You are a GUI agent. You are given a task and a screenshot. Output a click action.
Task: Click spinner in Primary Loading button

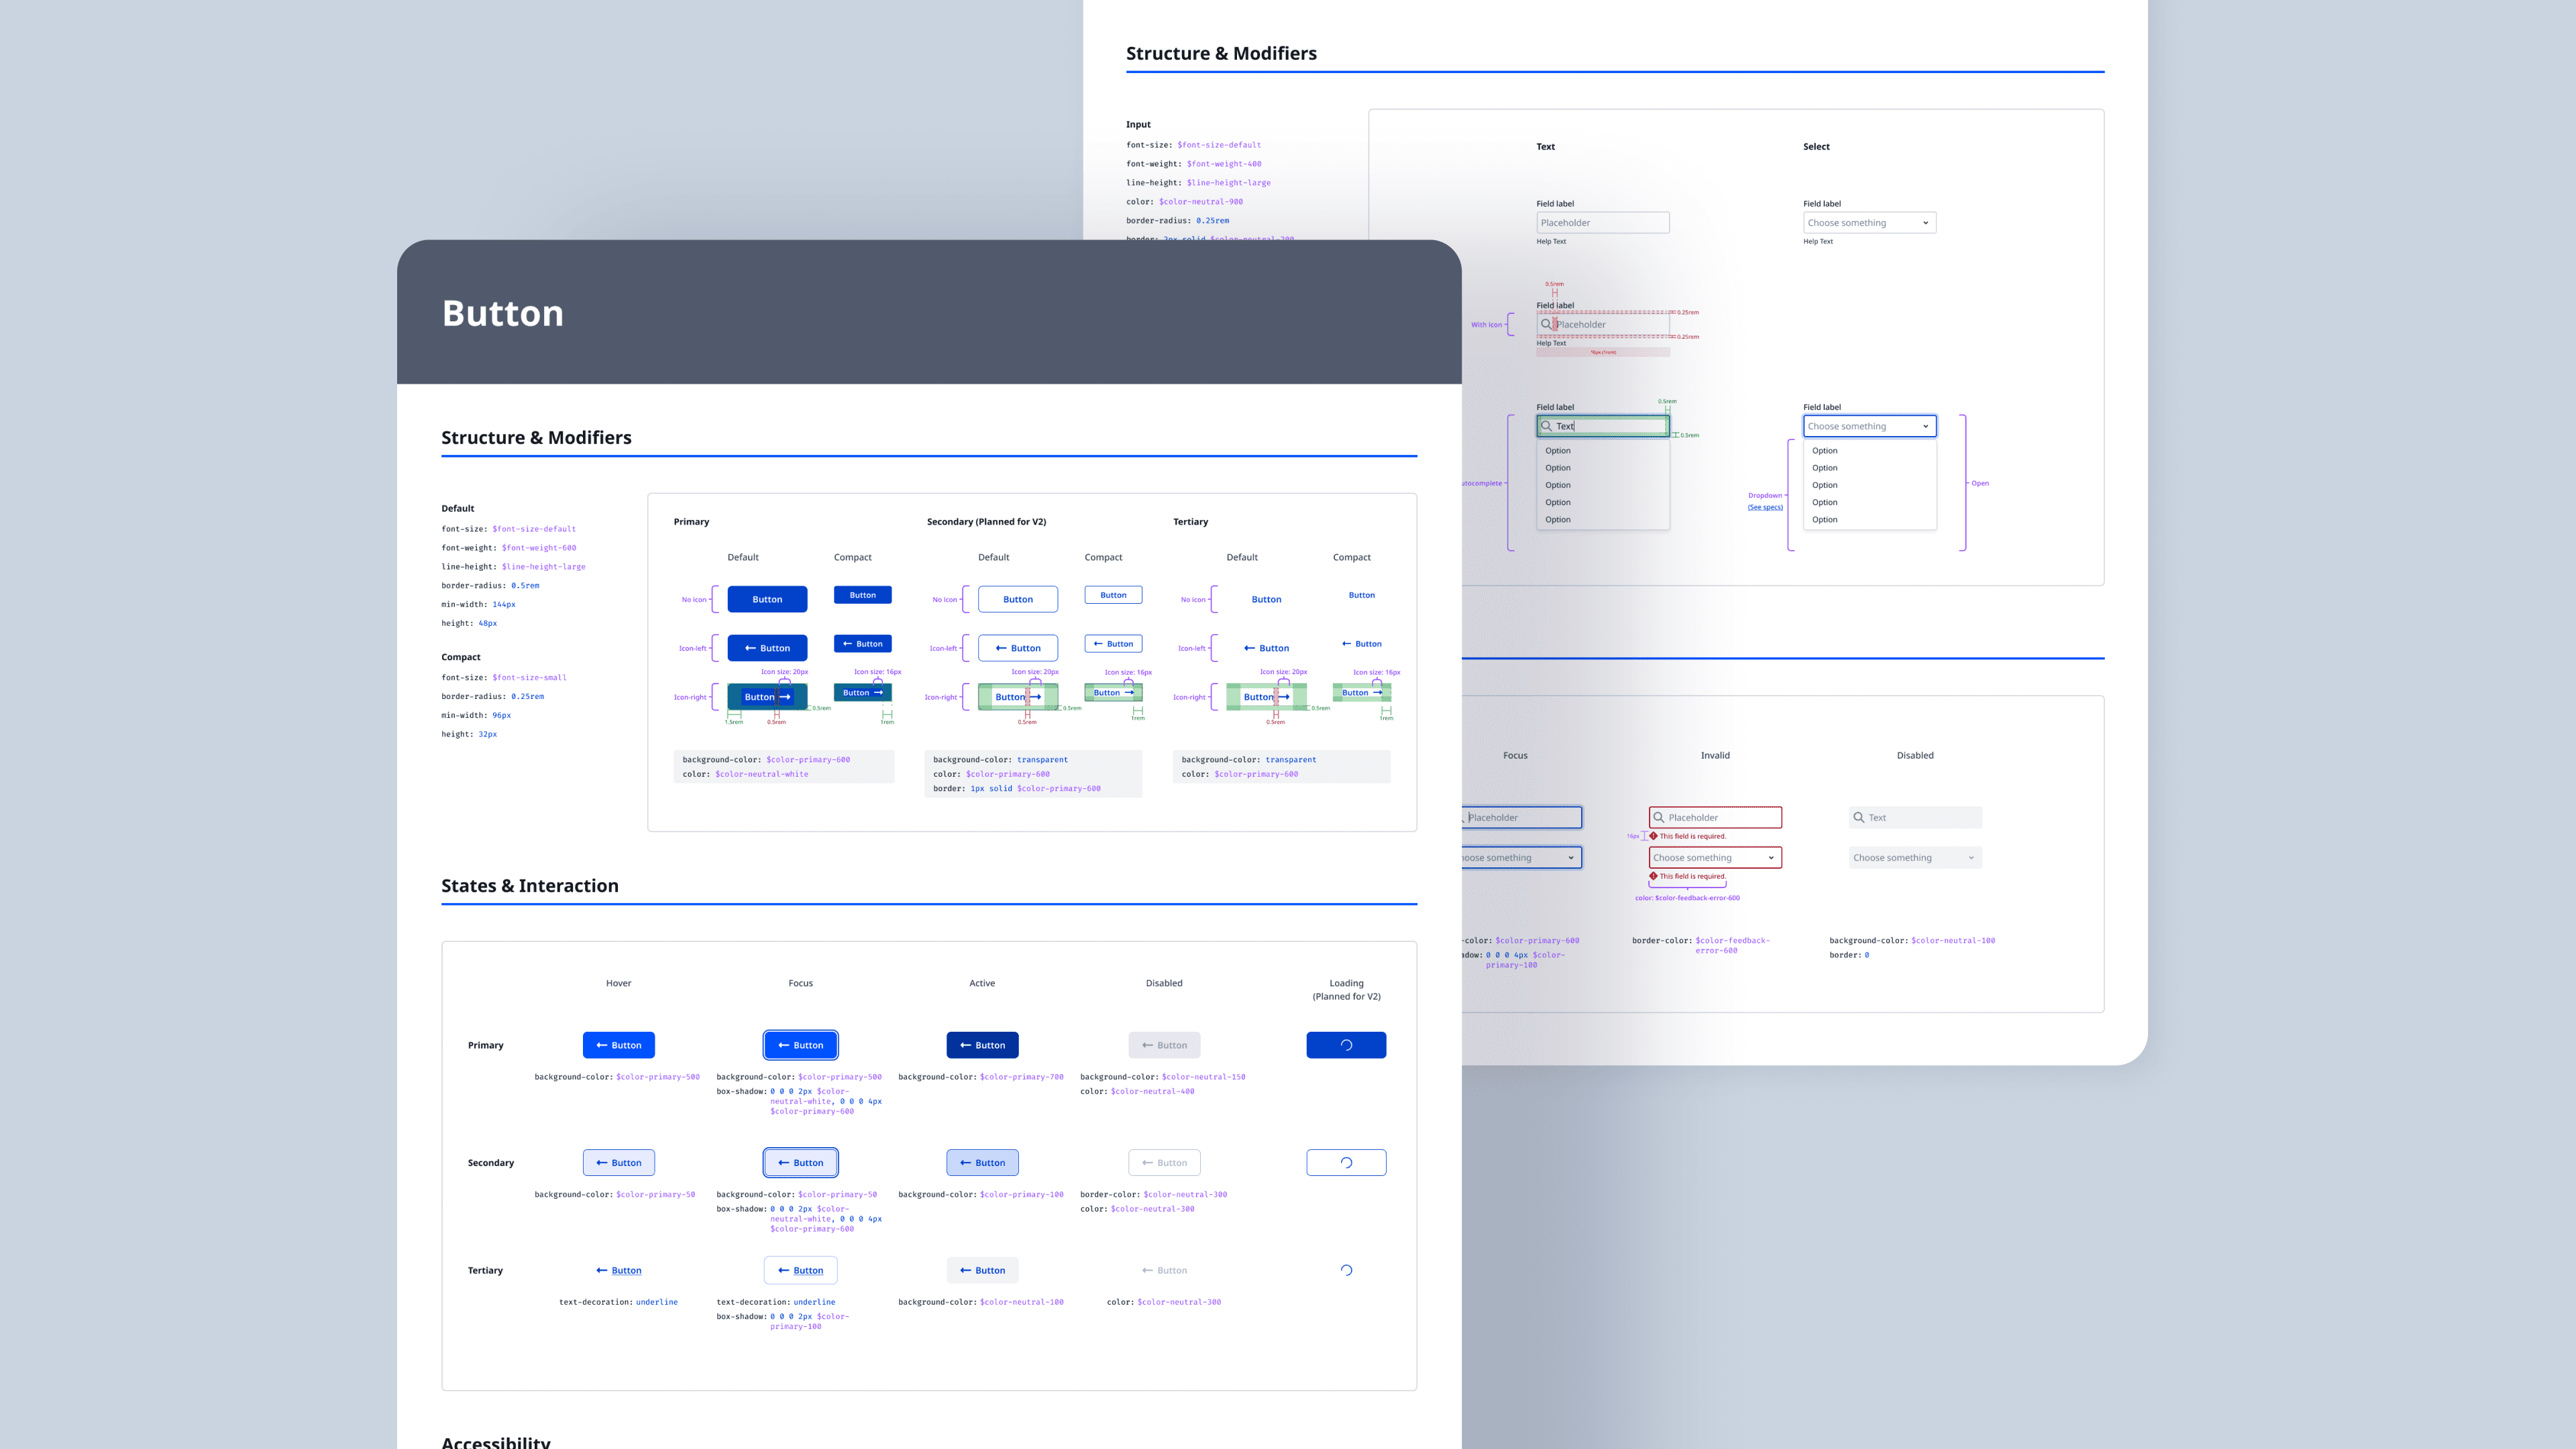[1346, 1045]
